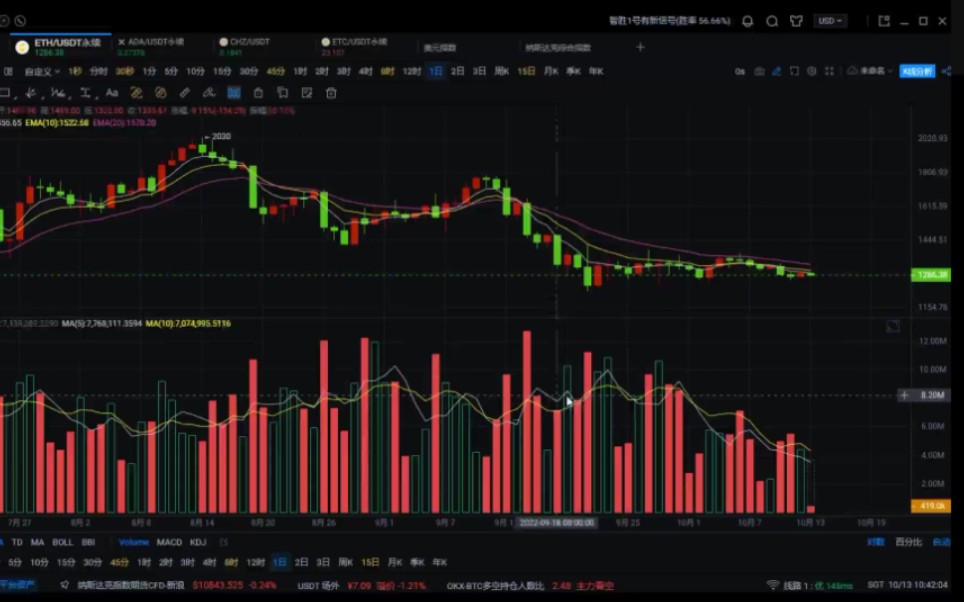This screenshot has height=602, width=964.
Task: Switch to the ADA/USDT perpetual tab
Action: tap(156, 42)
